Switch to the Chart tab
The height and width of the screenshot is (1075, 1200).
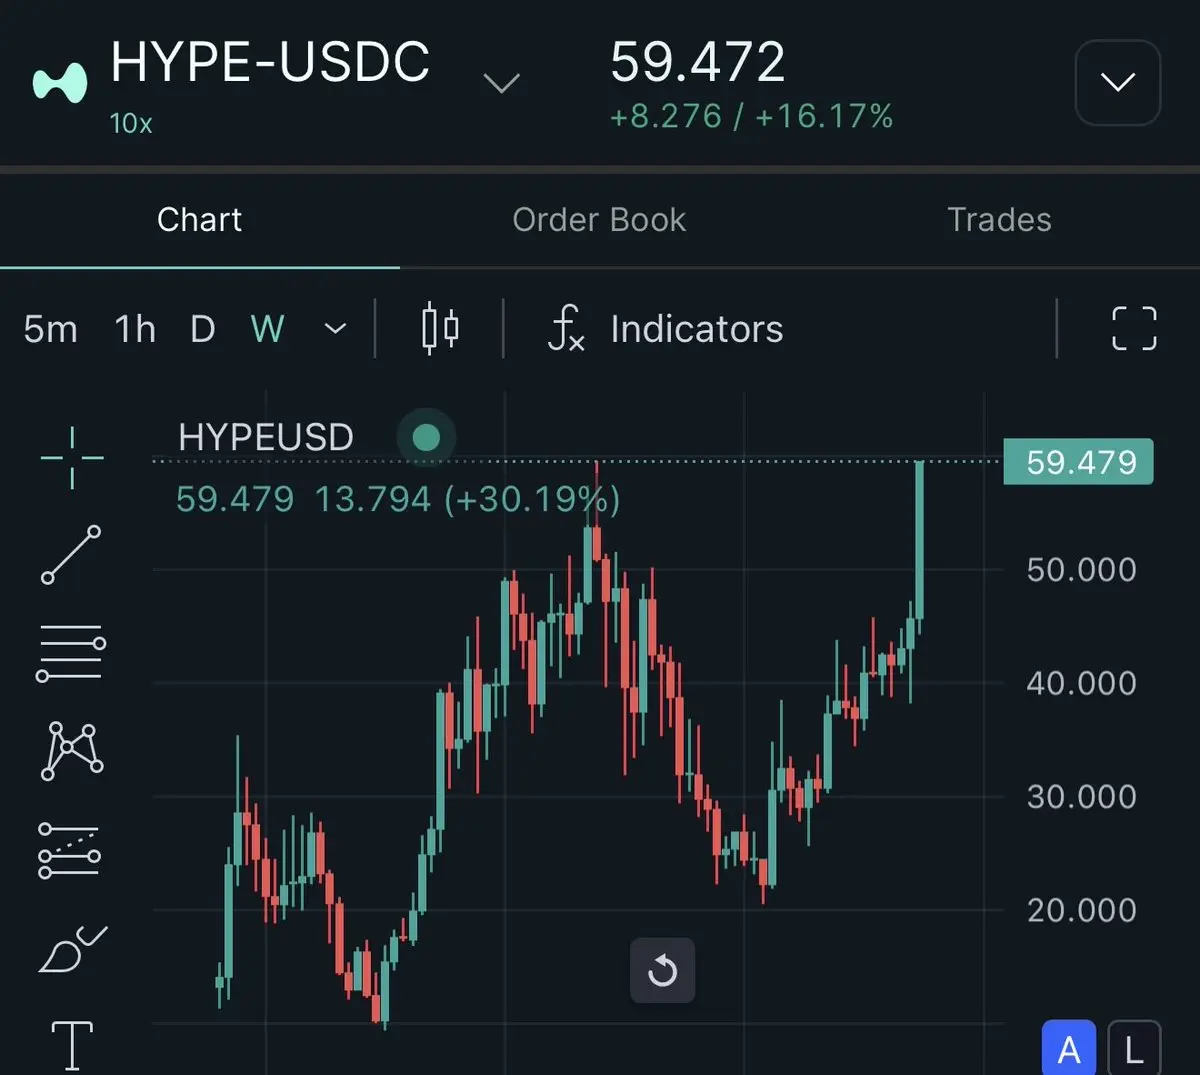tap(200, 220)
